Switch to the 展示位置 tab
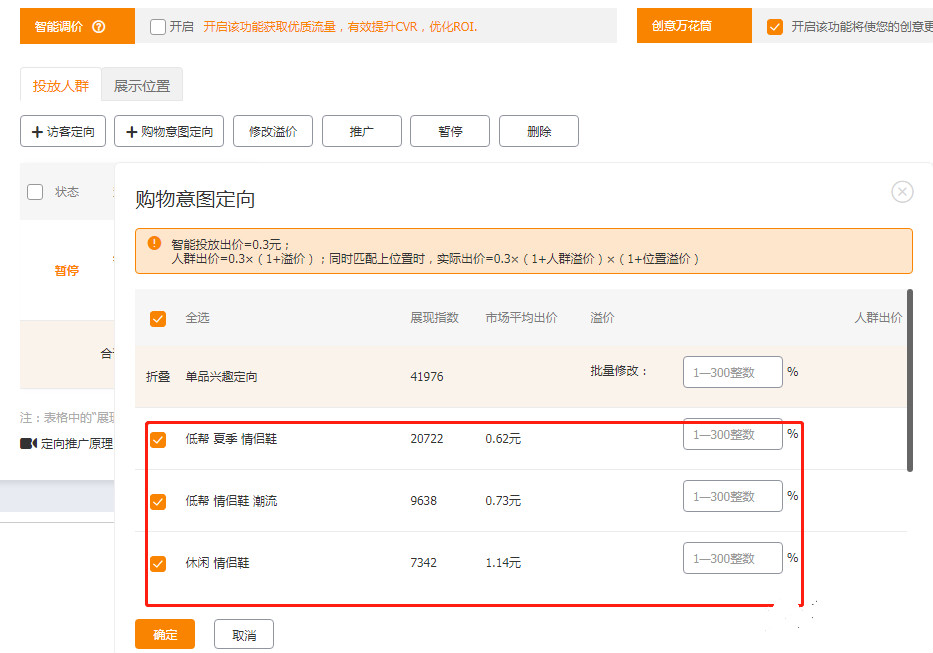The width and height of the screenshot is (933, 653). pos(141,85)
